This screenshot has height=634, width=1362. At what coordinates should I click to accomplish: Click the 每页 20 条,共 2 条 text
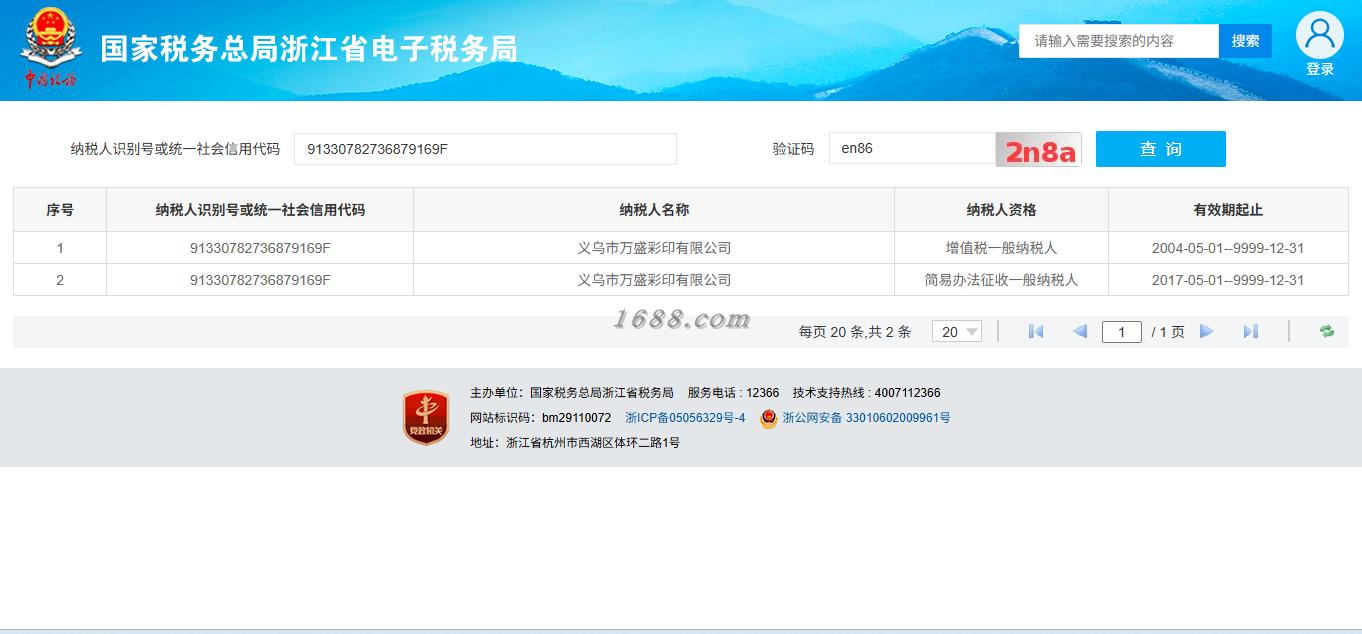pyautogui.click(x=855, y=332)
